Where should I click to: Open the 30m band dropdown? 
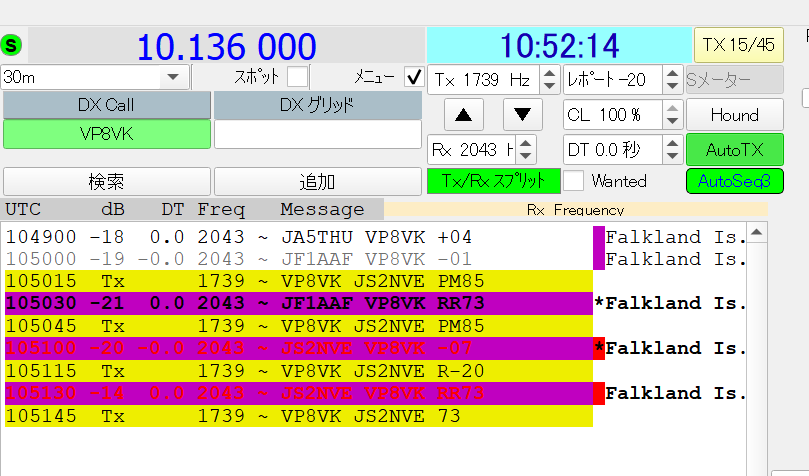click(x=95, y=77)
